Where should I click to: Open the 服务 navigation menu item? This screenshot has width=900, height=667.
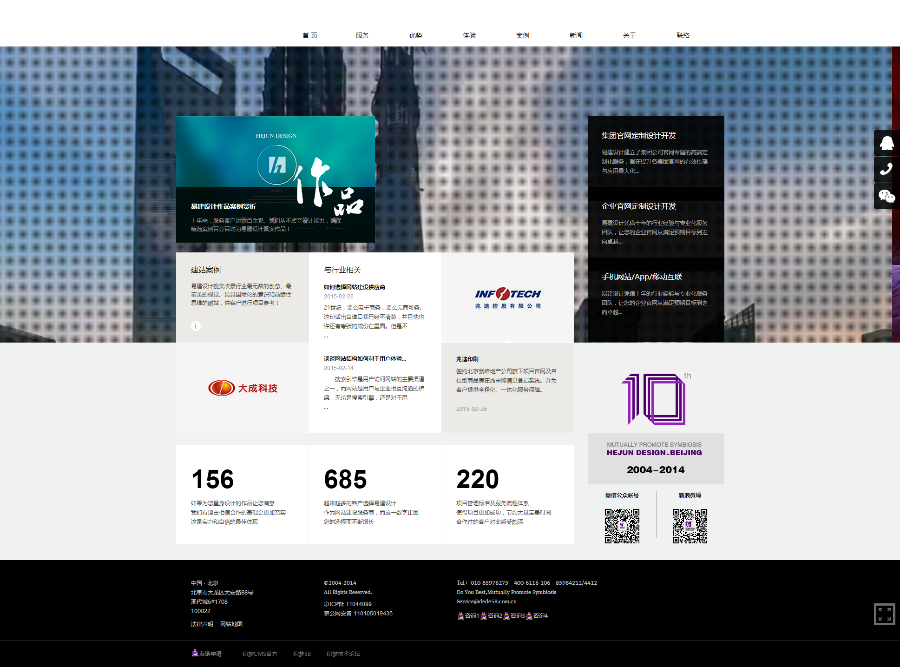point(362,35)
